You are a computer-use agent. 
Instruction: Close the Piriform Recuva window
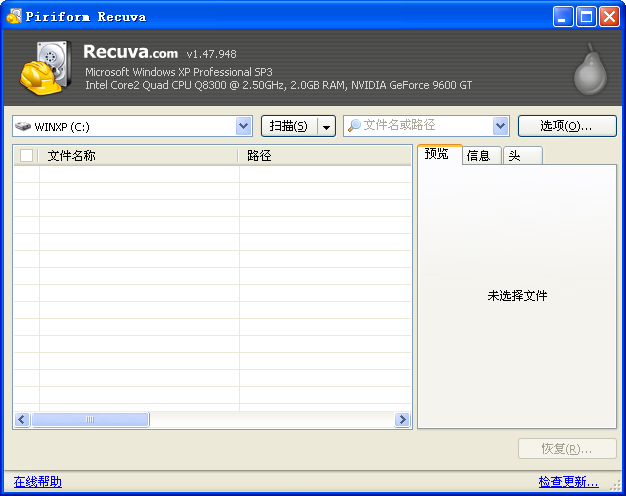click(x=609, y=17)
